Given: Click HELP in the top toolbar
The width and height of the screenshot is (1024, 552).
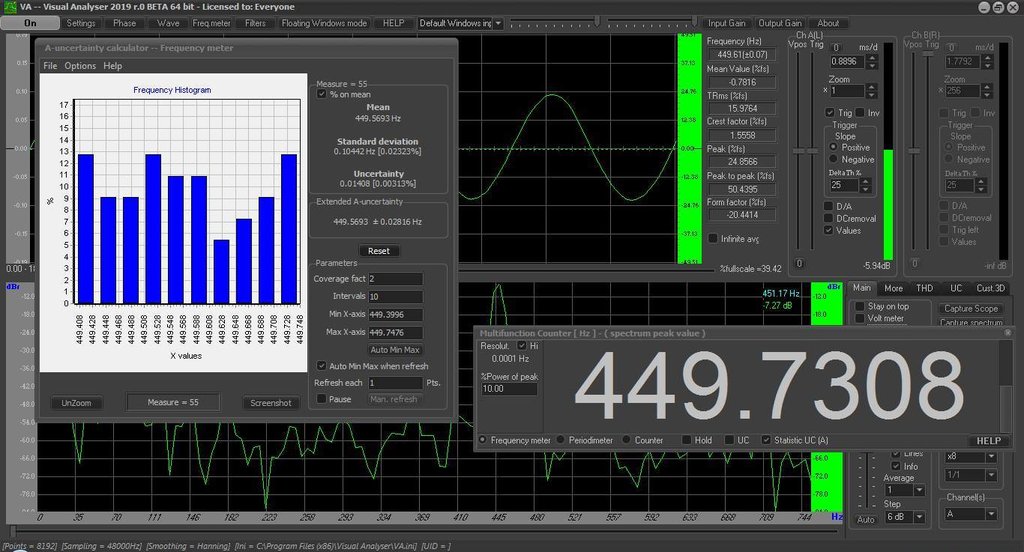Looking at the screenshot, I should coord(393,23).
